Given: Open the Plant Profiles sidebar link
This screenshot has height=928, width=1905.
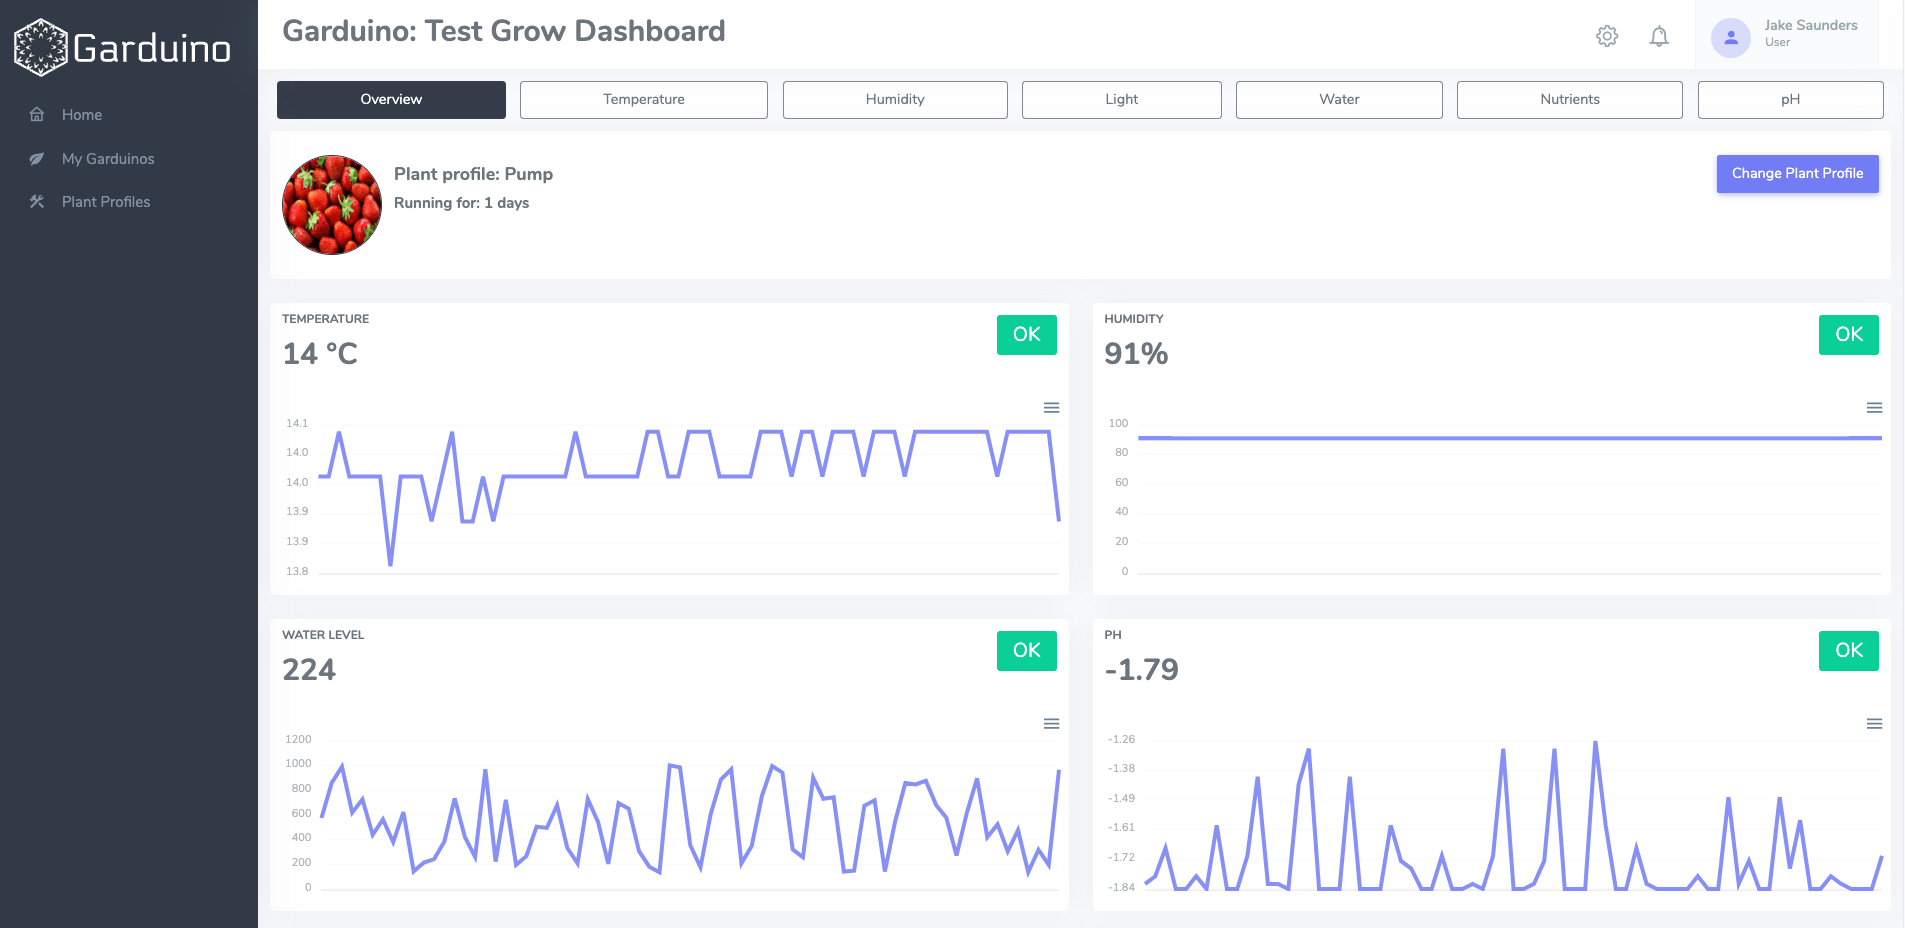Looking at the screenshot, I should pos(106,202).
